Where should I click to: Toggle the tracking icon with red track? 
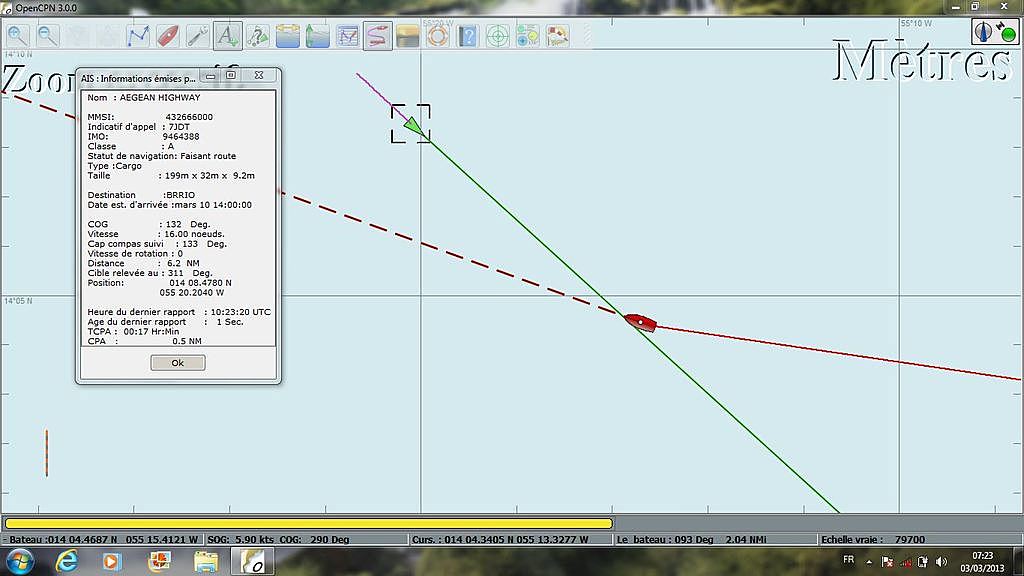(378, 35)
